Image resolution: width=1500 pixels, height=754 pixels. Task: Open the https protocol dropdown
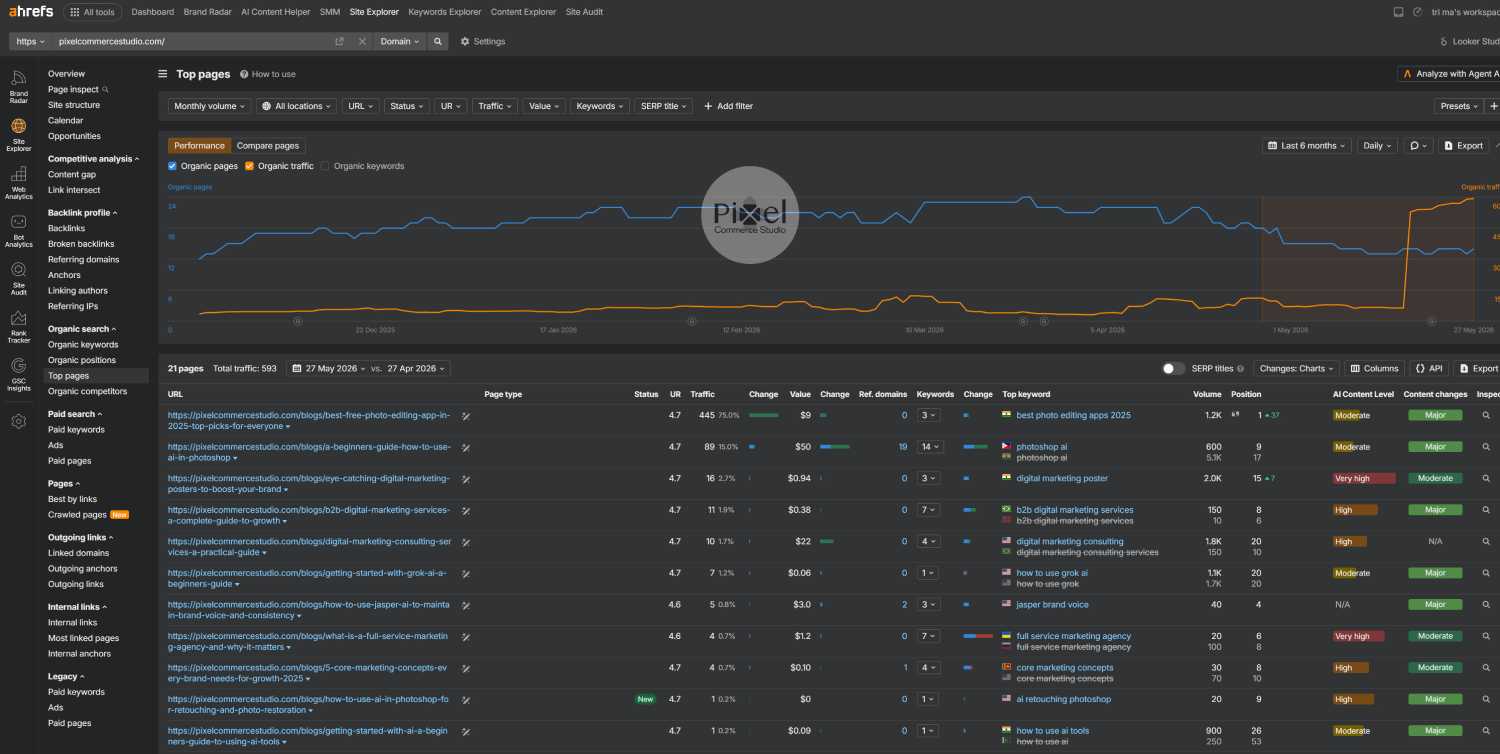(x=31, y=41)
